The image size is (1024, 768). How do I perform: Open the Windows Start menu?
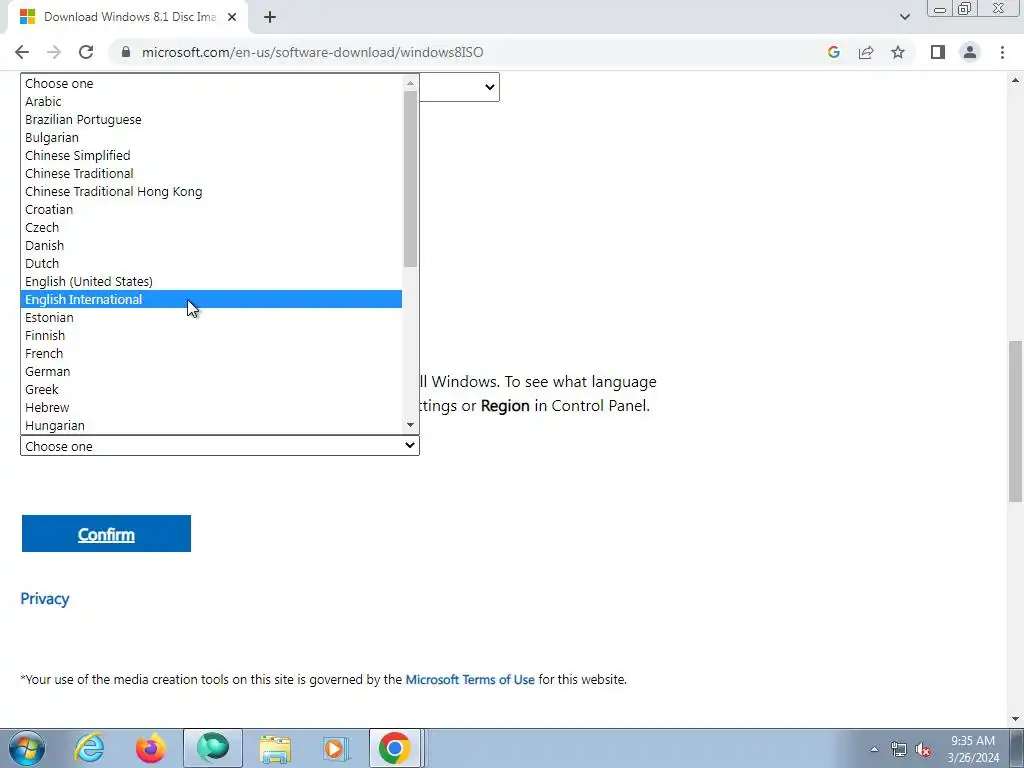coord(27,748)
